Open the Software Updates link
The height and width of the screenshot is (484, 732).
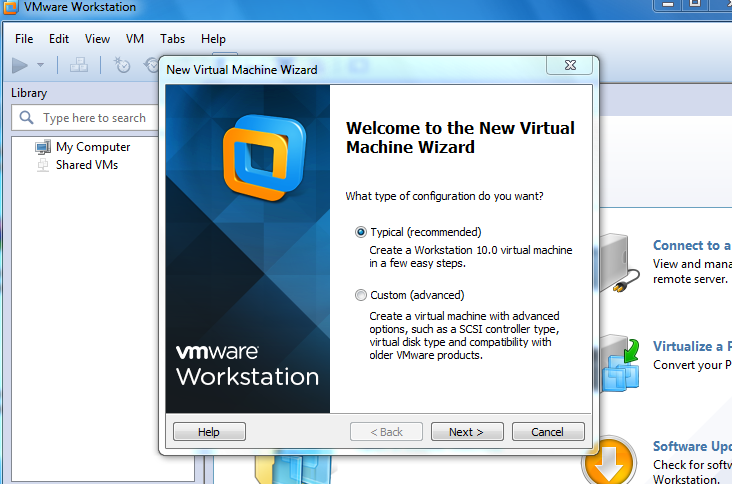(x=692, y=446)
